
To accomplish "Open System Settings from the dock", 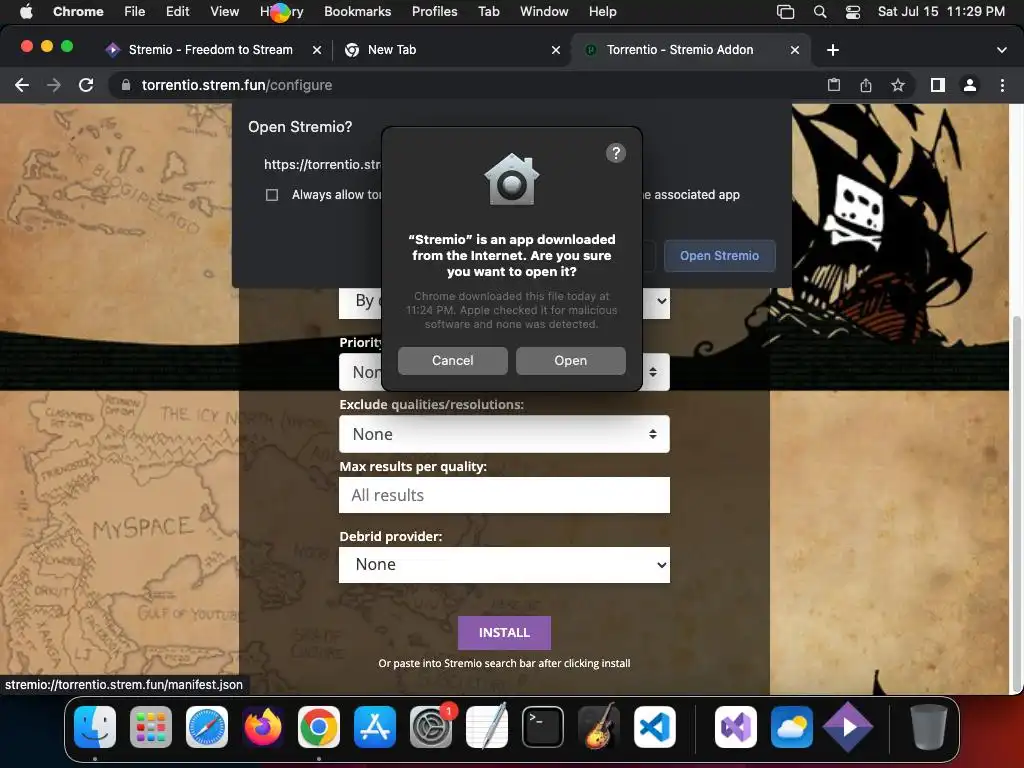I will click(x=431, y=727).
